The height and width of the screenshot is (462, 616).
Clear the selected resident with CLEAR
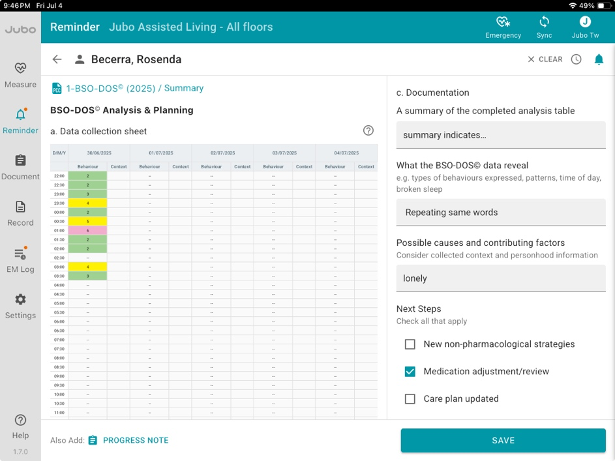tap(545, 59)
